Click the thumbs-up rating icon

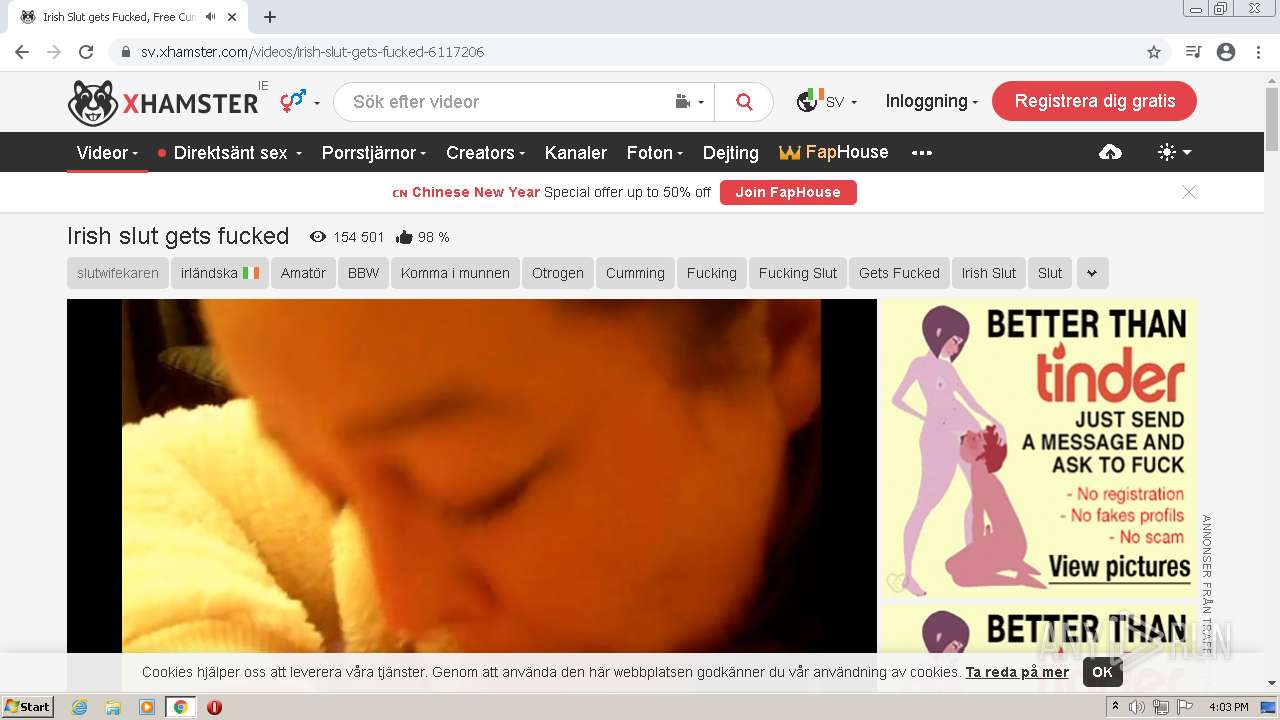point(404,237)
